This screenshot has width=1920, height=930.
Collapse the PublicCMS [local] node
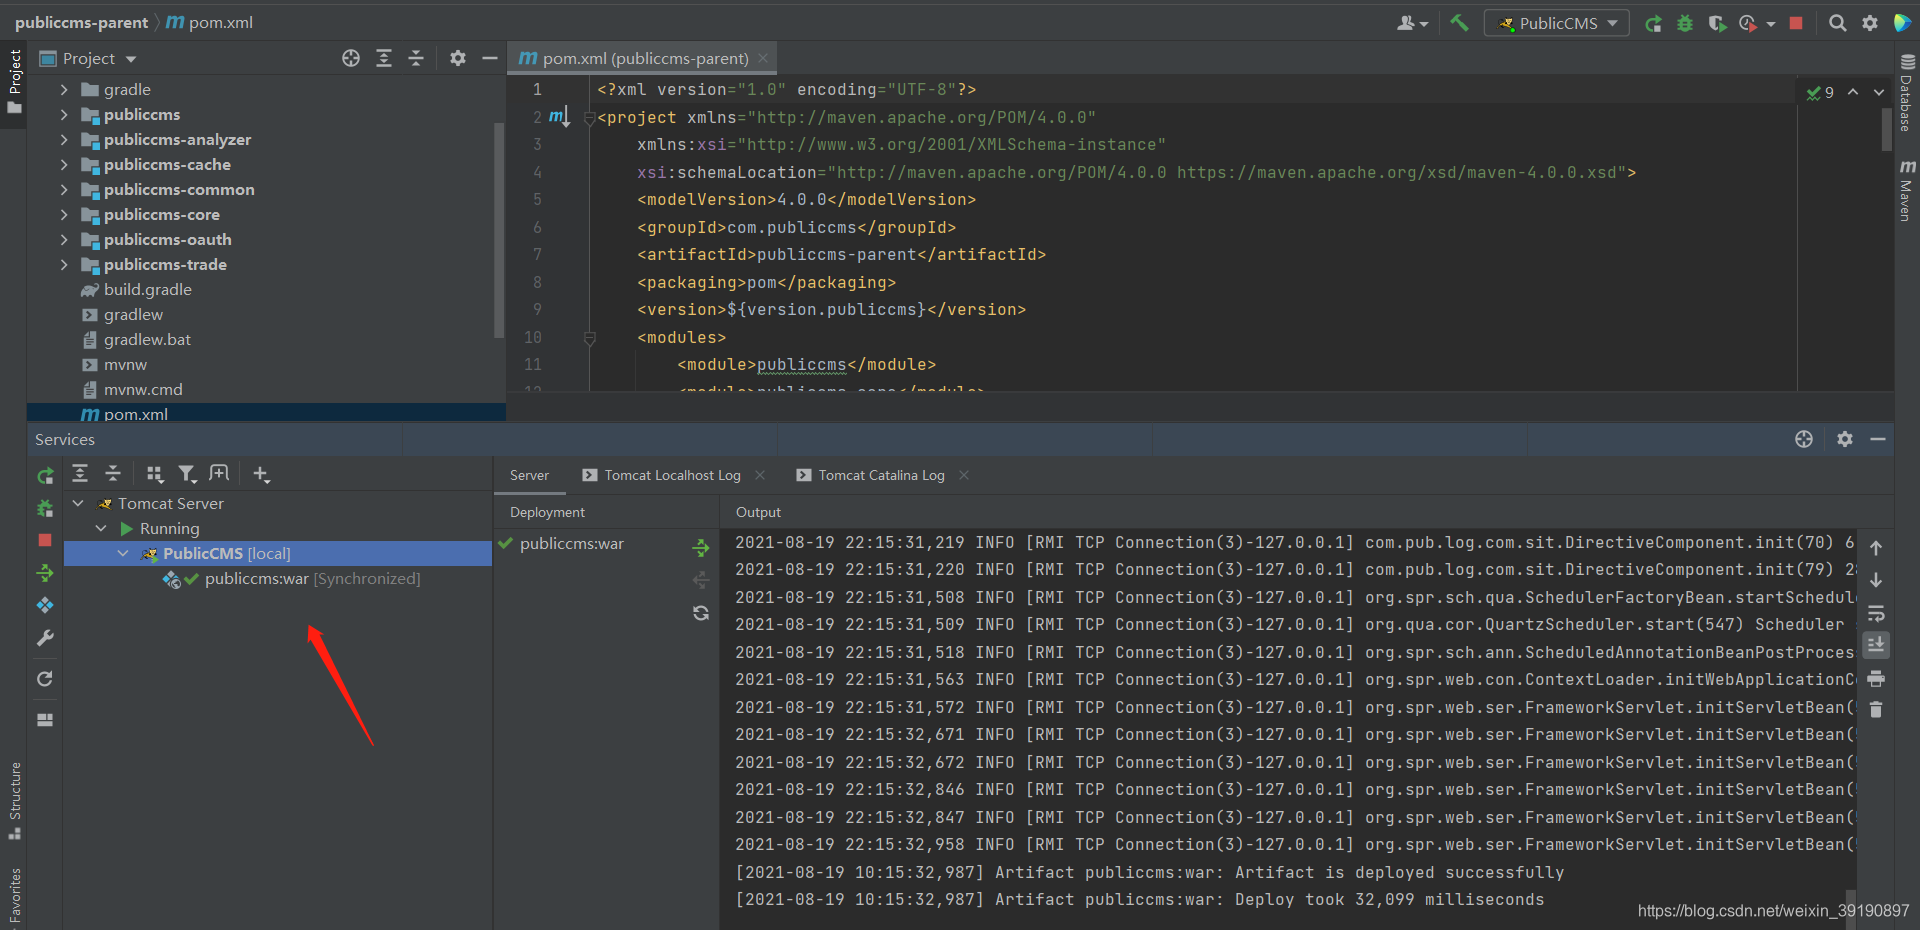(x=123, y=553)
